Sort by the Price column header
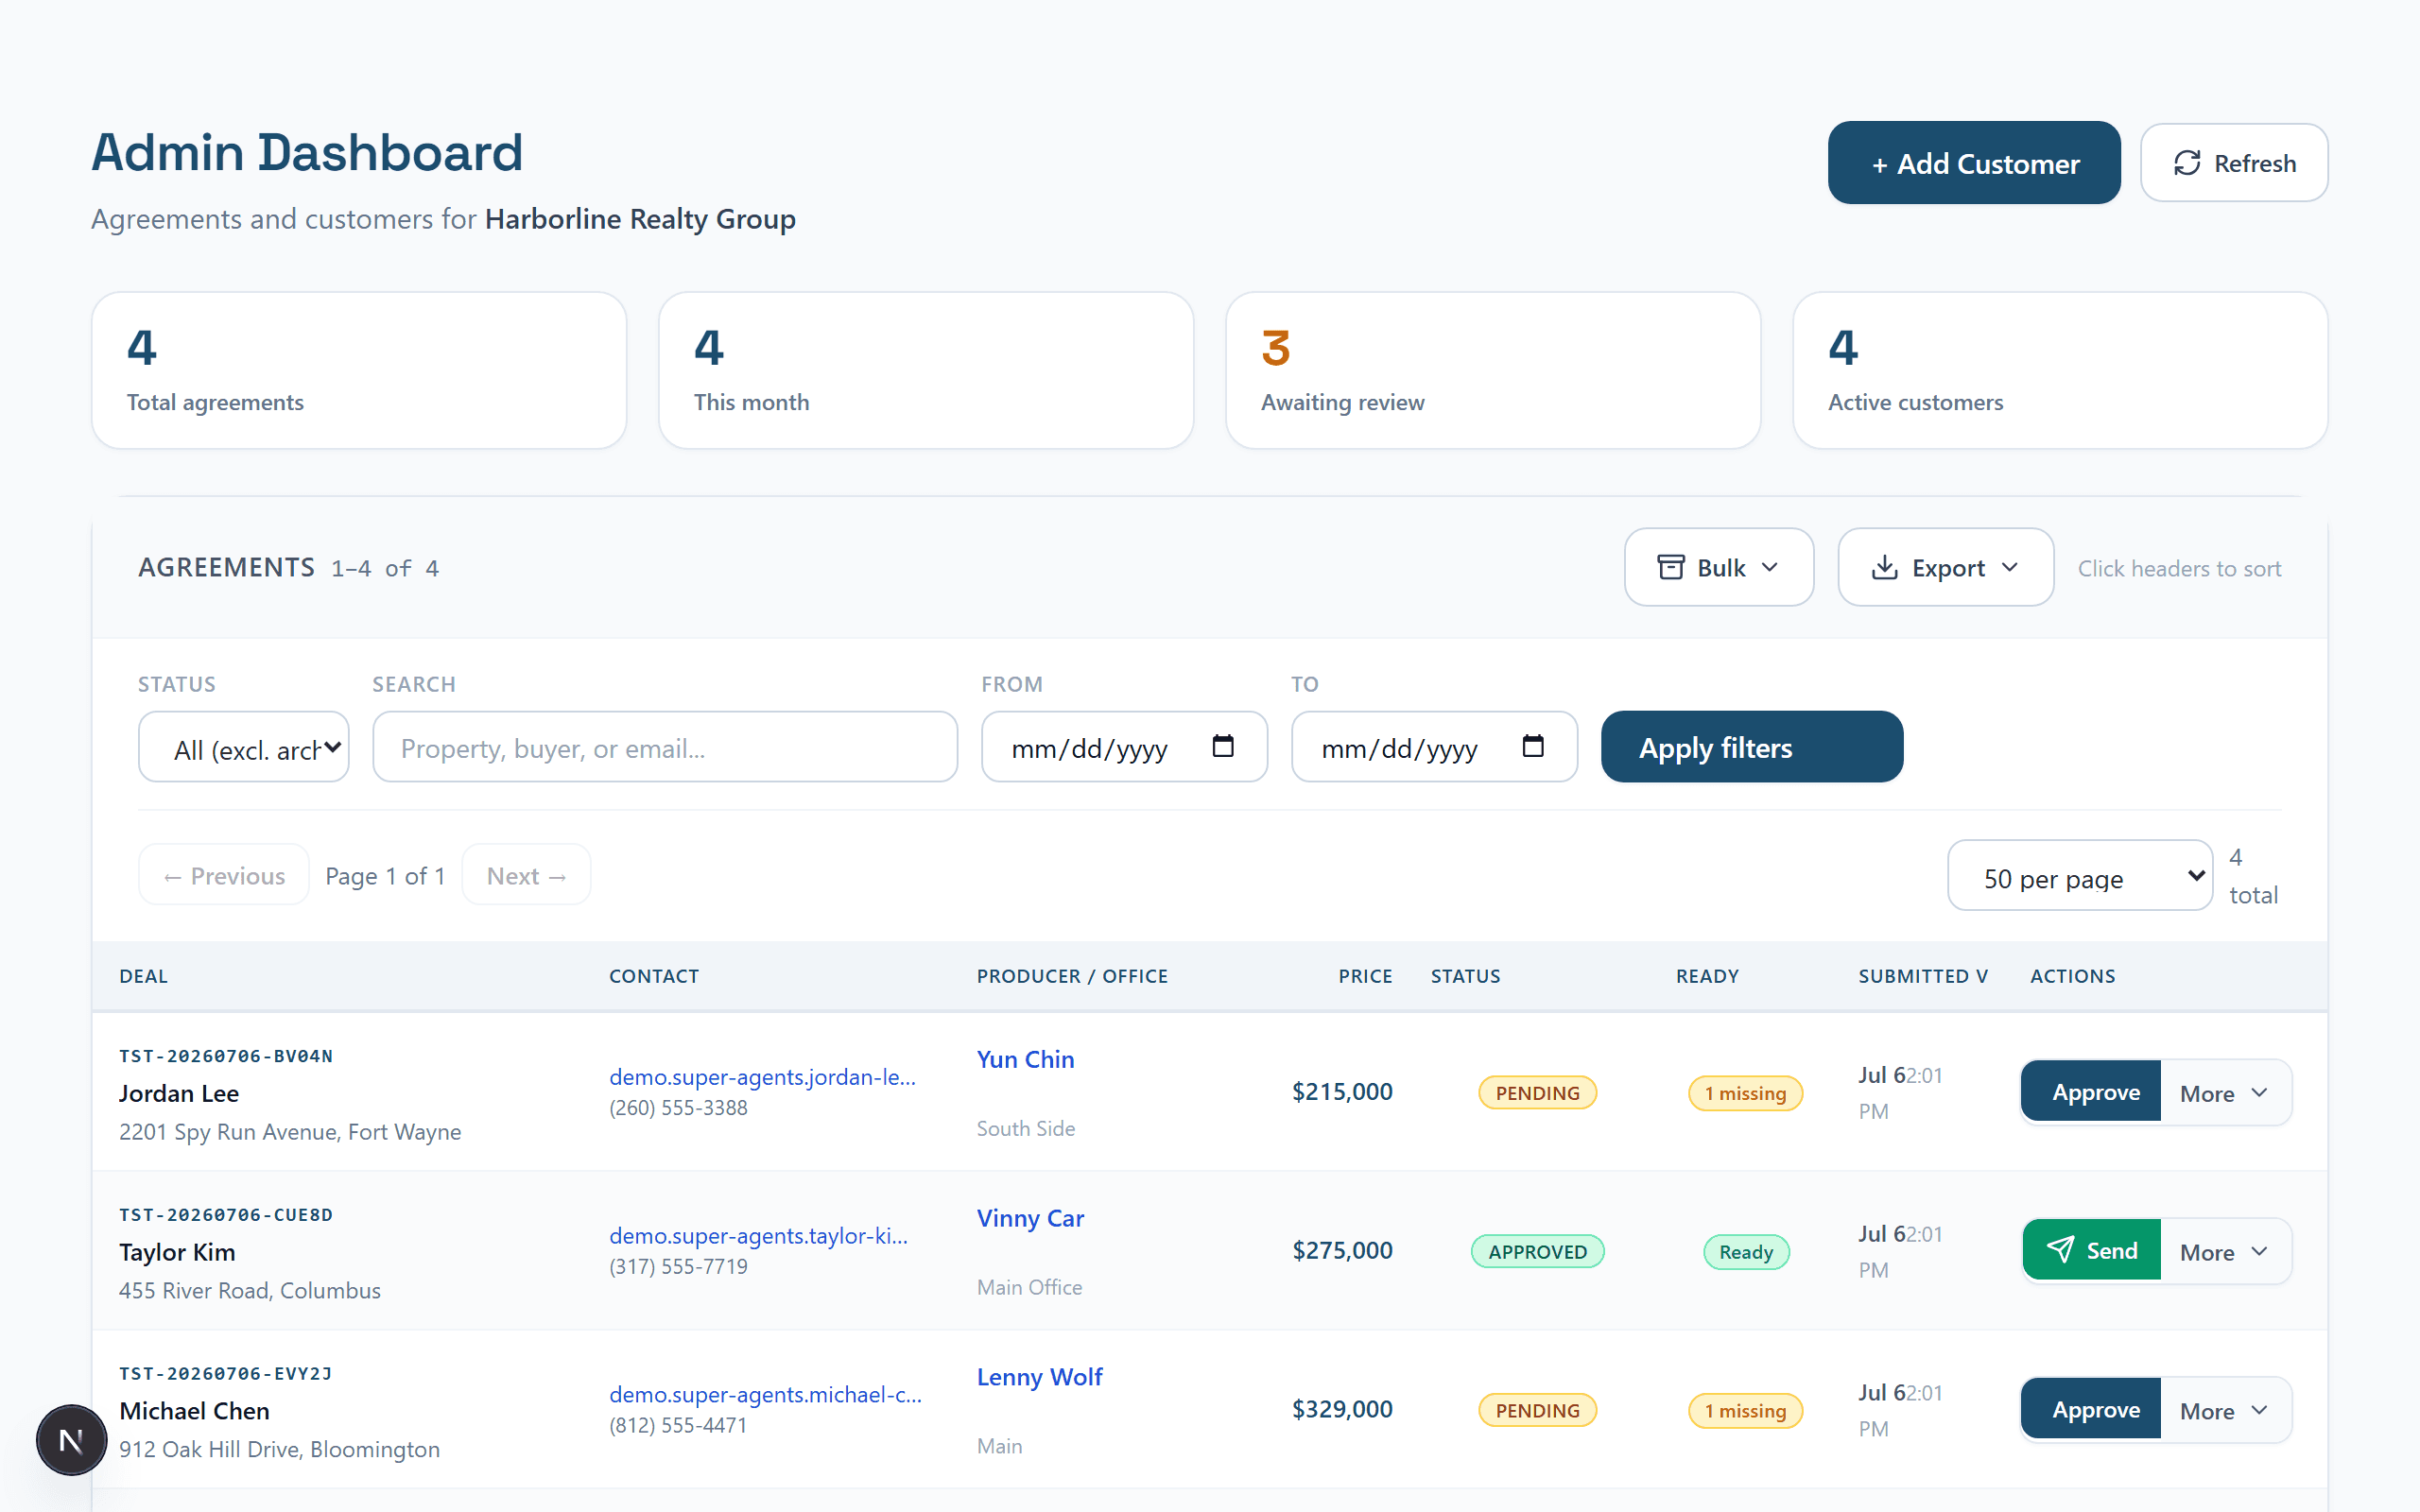This screenshot has height=1512, width=2420. coord(1365,976)
